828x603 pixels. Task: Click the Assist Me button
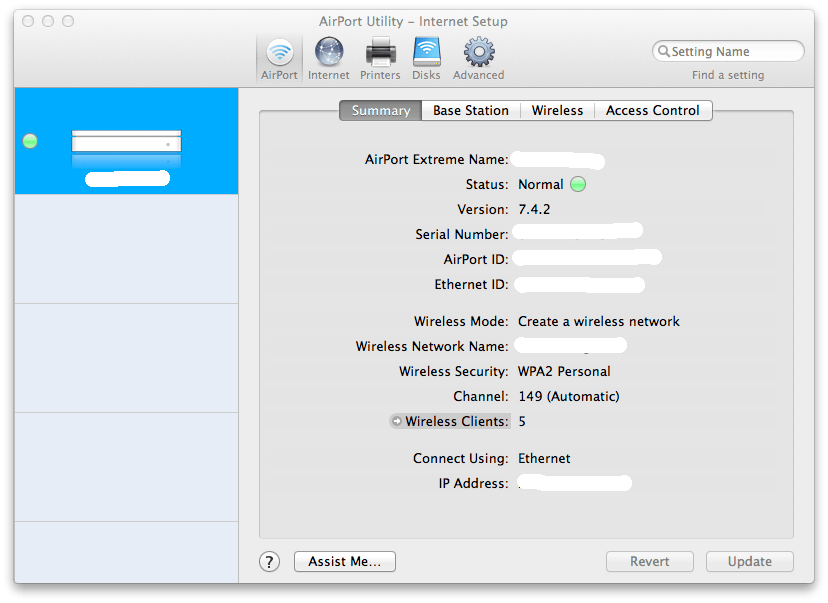(x=344, y=561)
